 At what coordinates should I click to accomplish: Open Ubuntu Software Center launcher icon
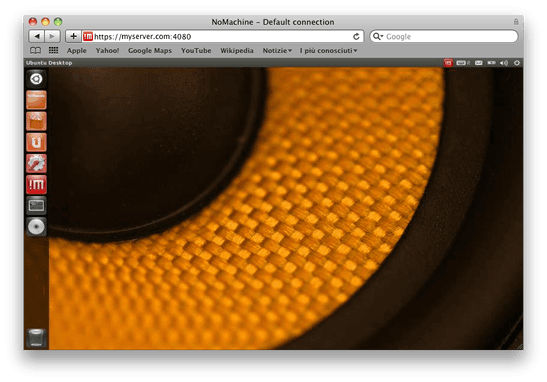tap(36, 121)
